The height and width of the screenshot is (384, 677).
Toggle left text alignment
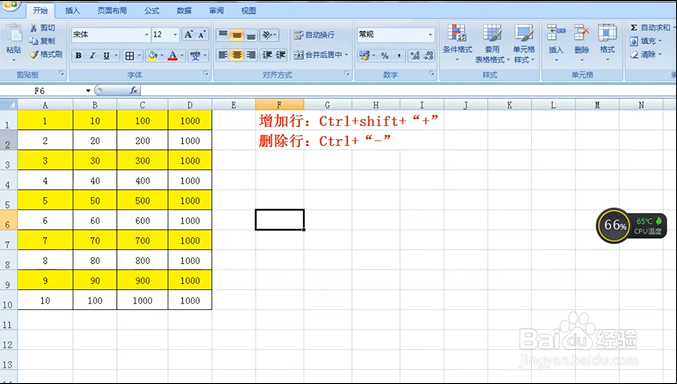tap(222, 55)
